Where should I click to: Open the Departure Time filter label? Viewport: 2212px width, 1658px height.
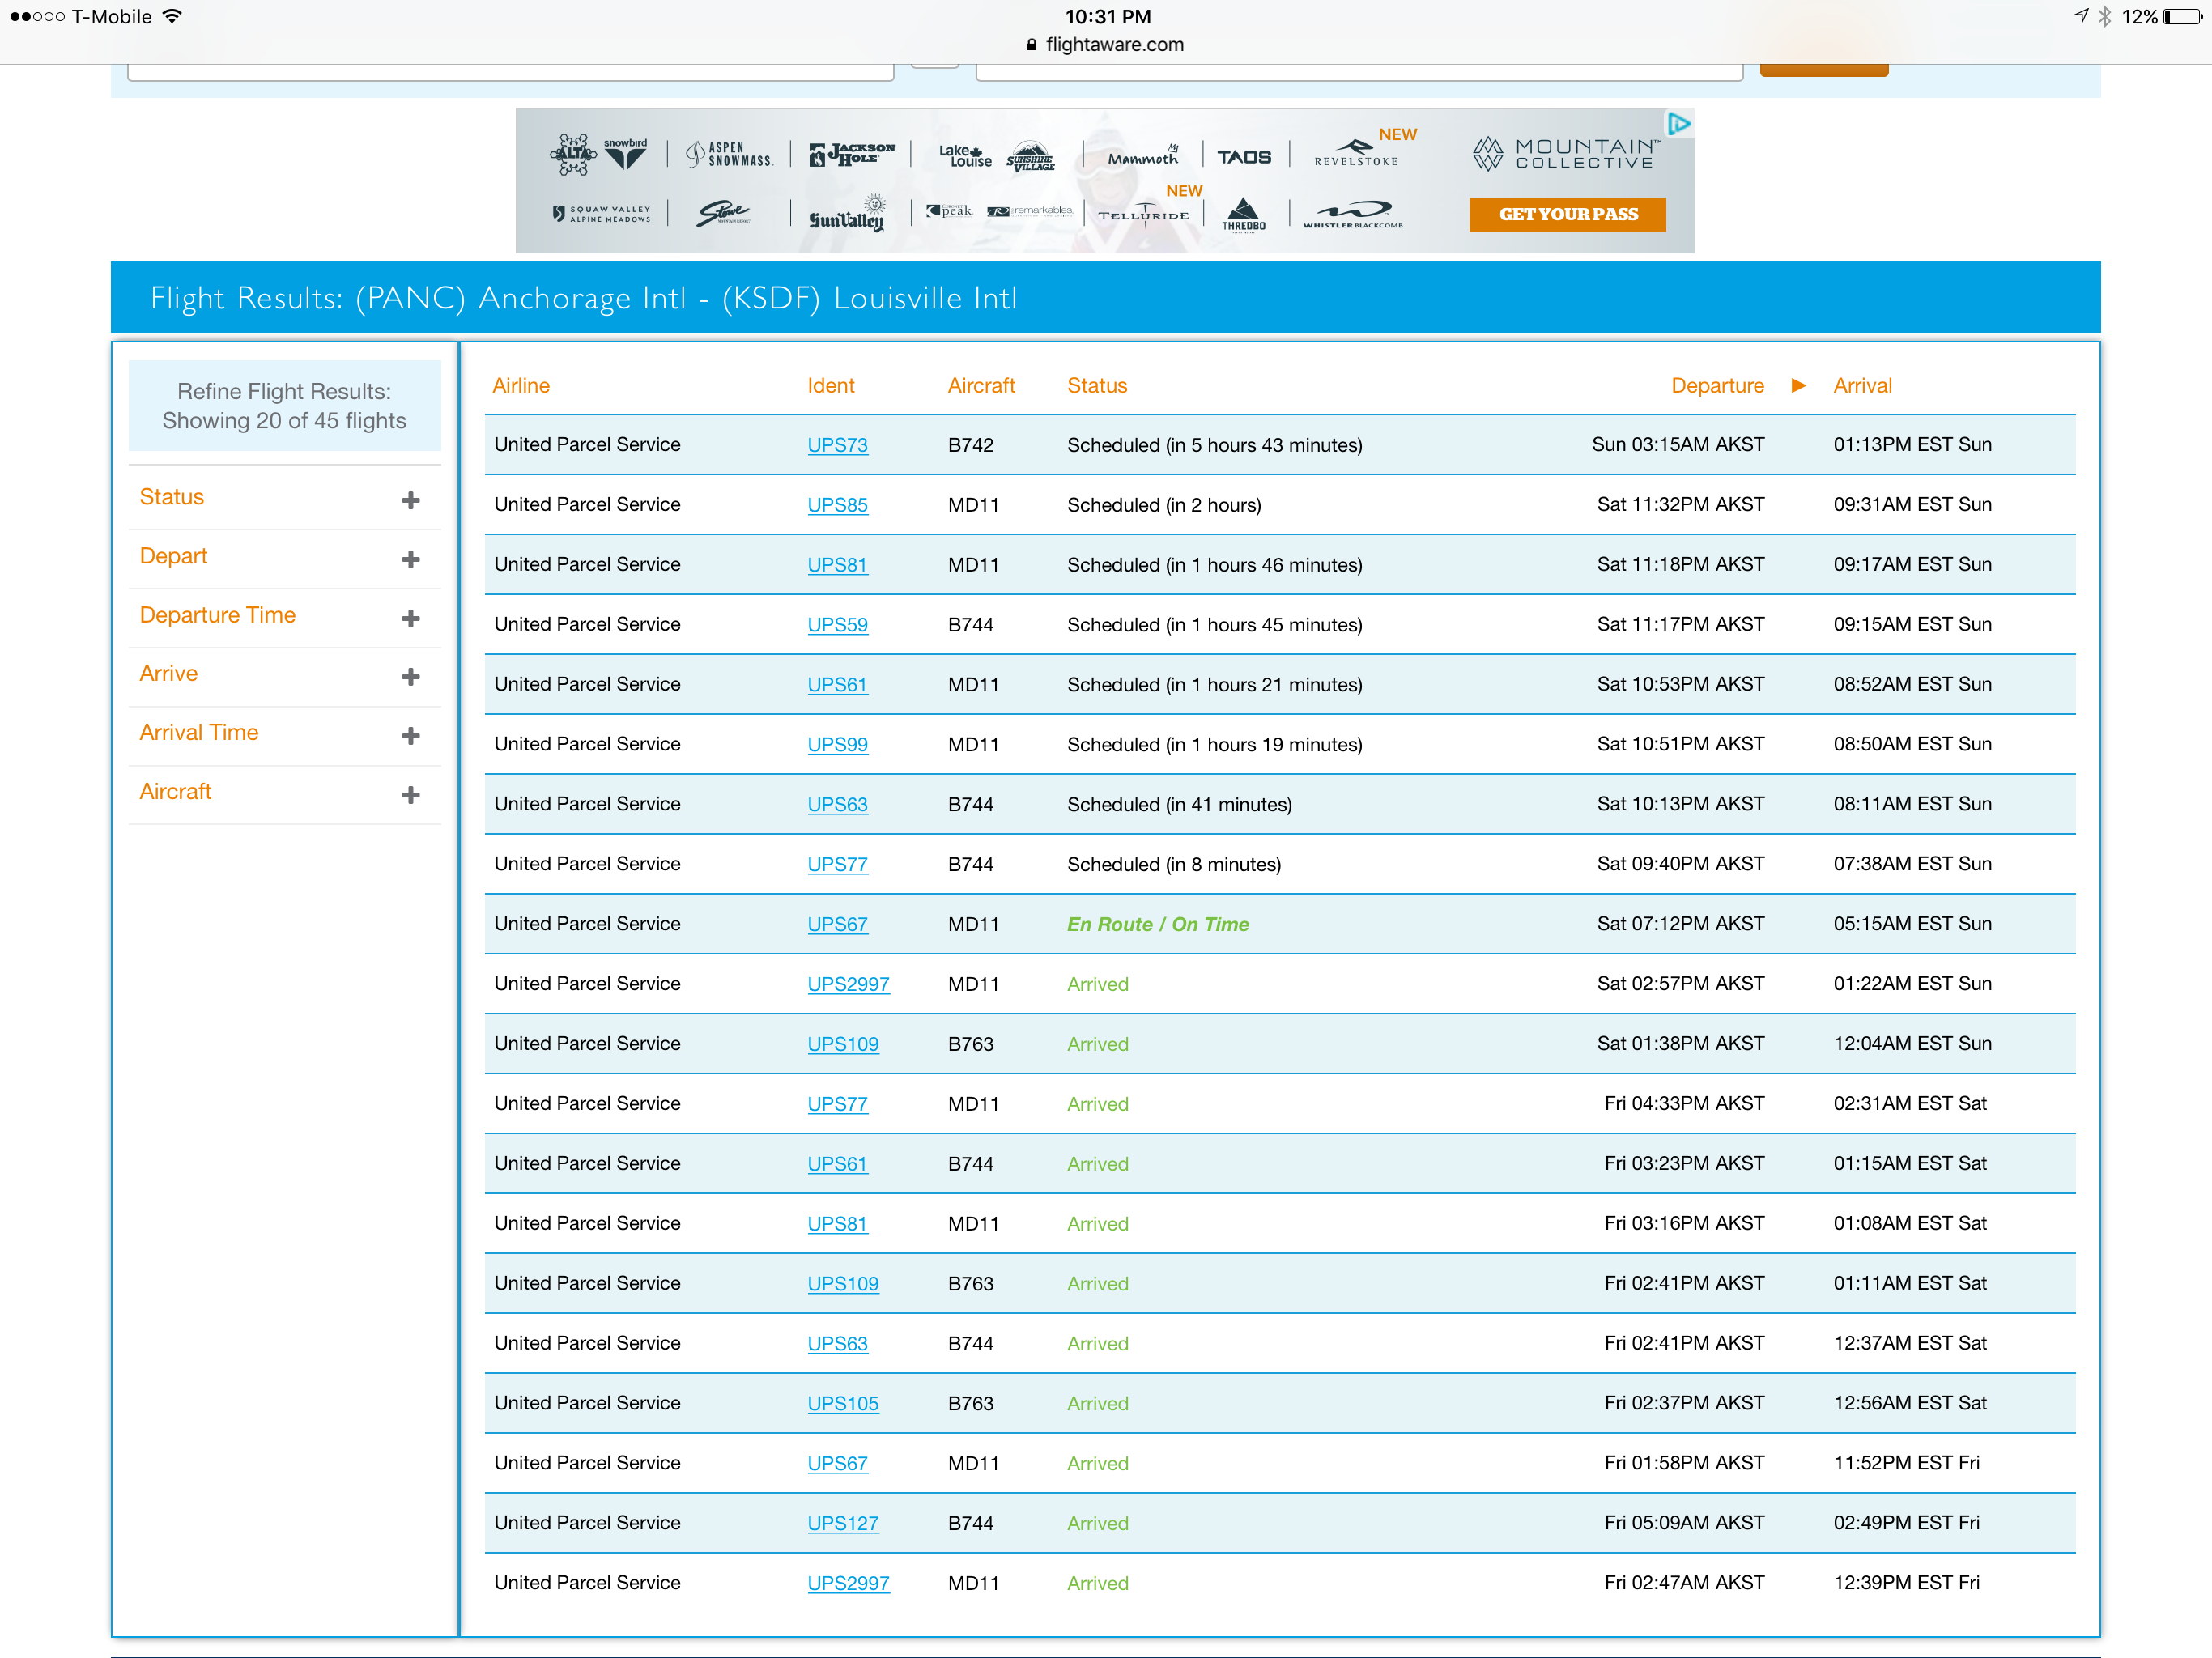pos(217,615)
